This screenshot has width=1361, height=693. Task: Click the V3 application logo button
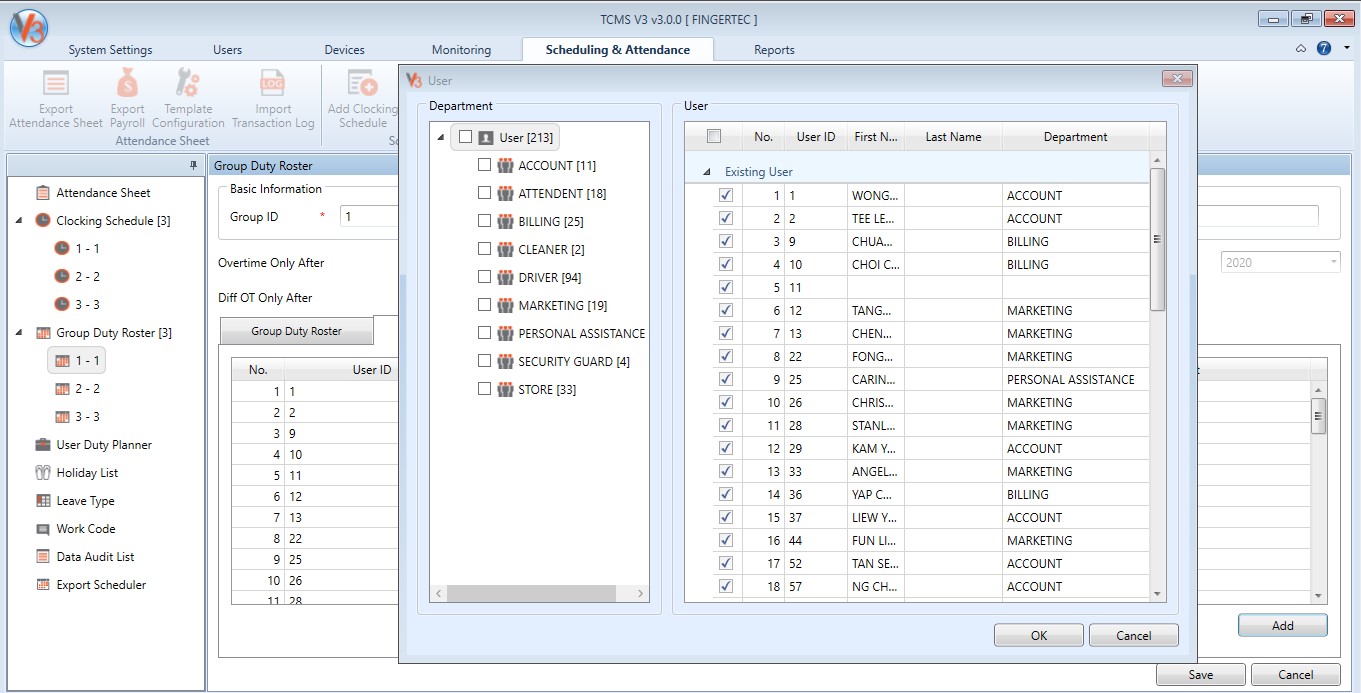pos(28,27)
